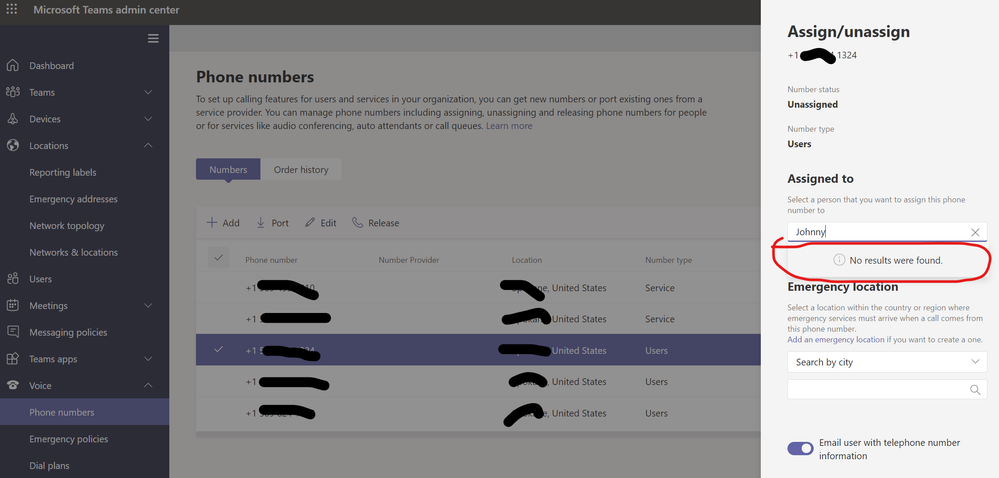This screenshot has height=478, width=999.
Task: Sort by Number Provider column header
Action: 409,260
